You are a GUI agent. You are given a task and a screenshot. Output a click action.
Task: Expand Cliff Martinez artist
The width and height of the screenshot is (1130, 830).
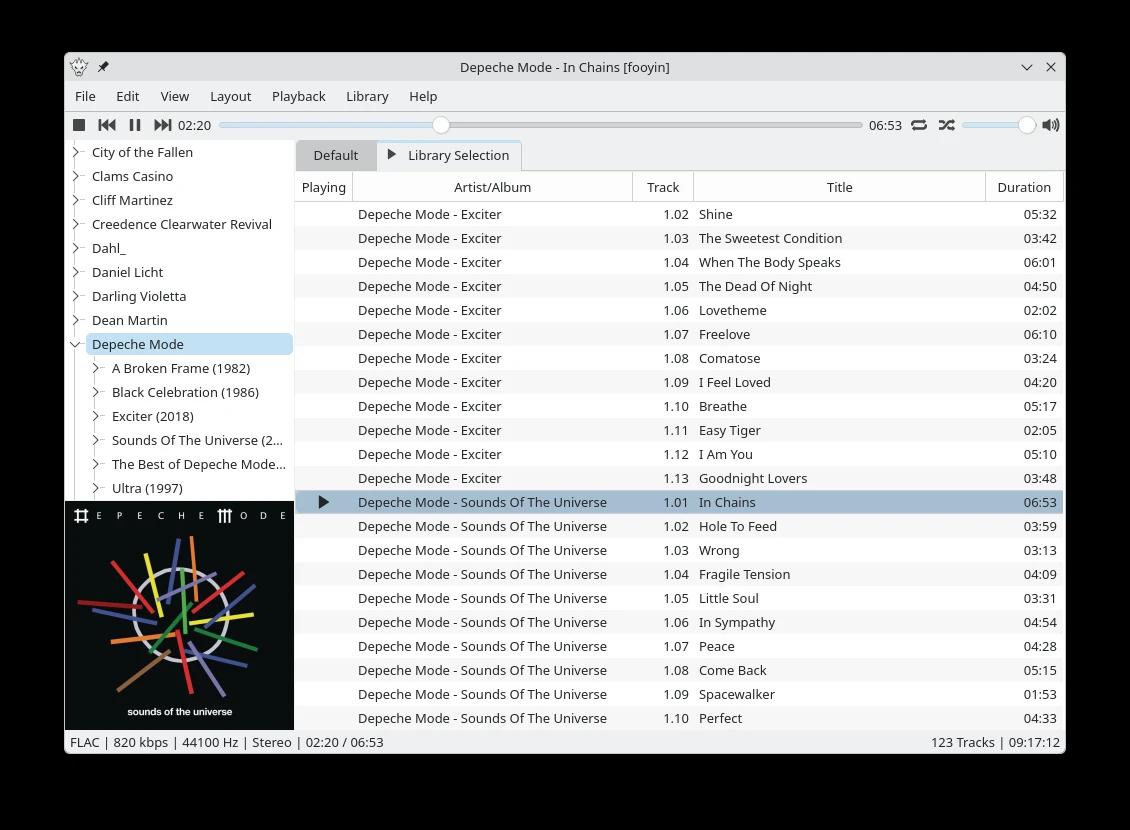point(75,200)
